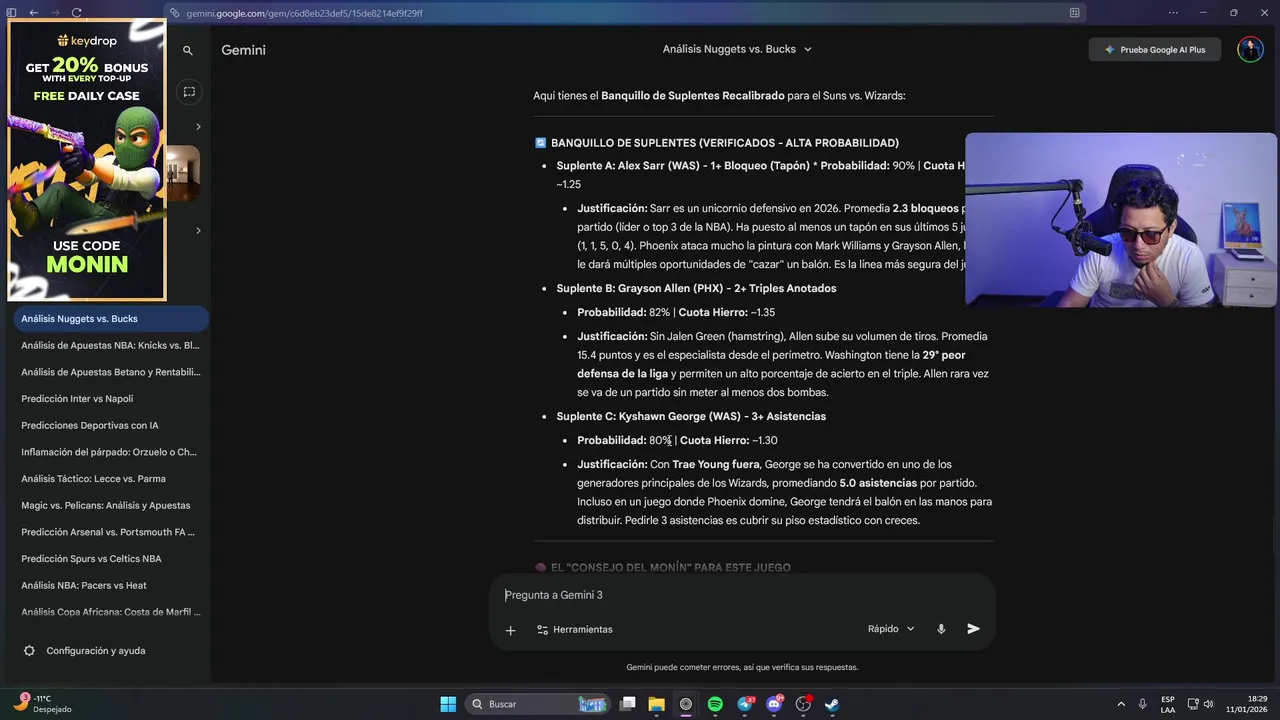The image size is (1280, 720).
Task: Click the ESP LAA language indicator
Action: pyautogui.click(x=1168, y=704)
